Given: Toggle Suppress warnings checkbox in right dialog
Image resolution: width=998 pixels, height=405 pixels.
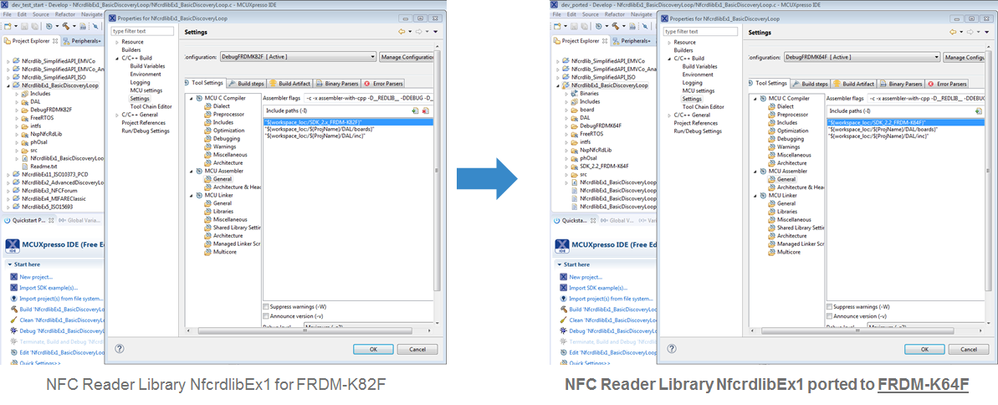Looking at the screenshot, I should coord(829,307).
